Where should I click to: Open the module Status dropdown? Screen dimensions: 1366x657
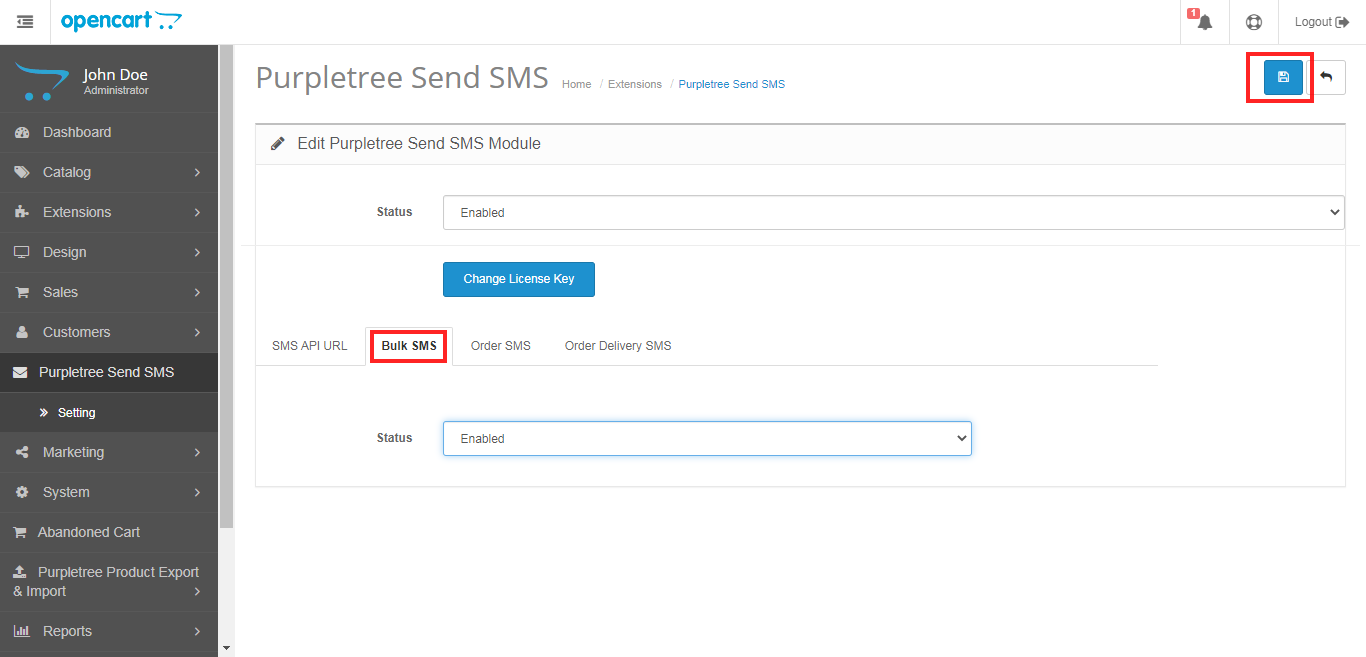tap(894, 212)
